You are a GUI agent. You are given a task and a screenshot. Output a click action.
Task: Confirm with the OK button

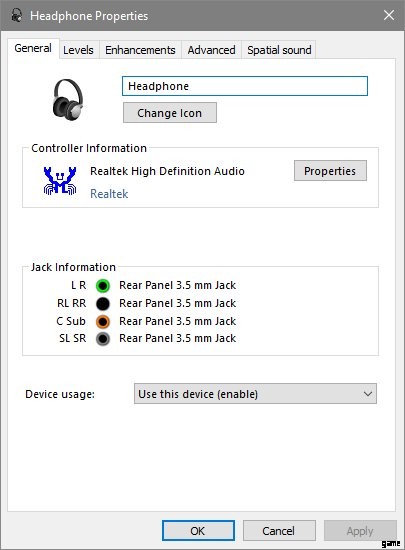tap(198, 531)
